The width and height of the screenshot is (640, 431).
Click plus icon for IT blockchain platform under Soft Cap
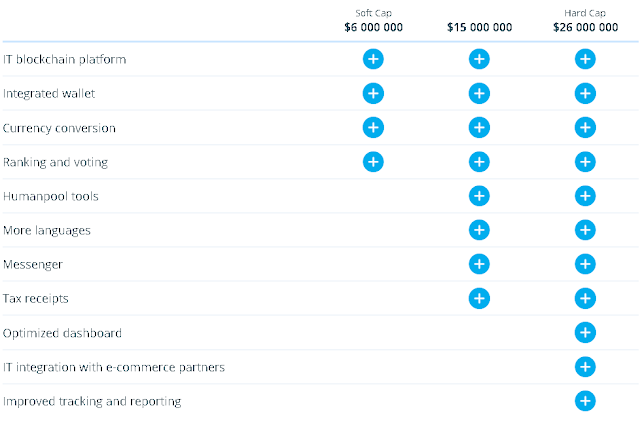(x=373, y=59)
